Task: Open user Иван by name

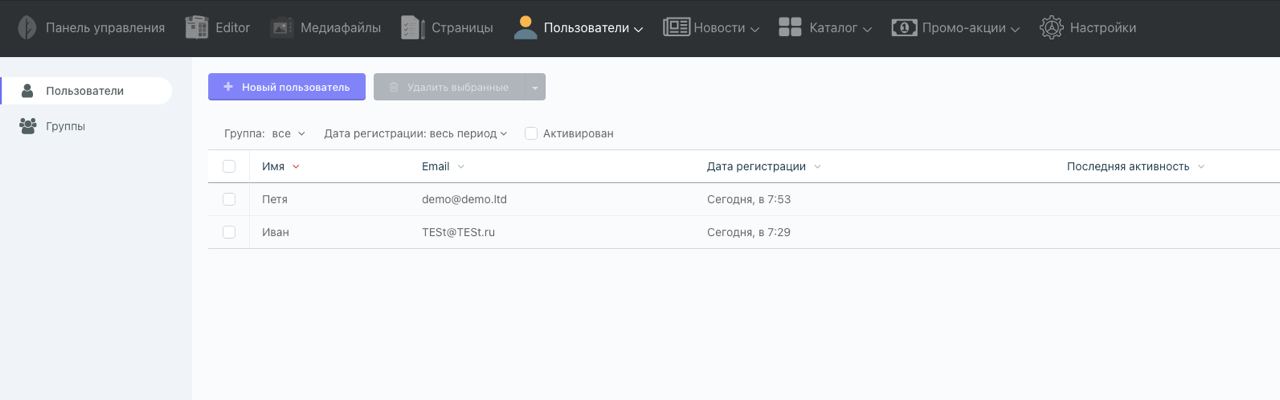Action: (276, 232)
